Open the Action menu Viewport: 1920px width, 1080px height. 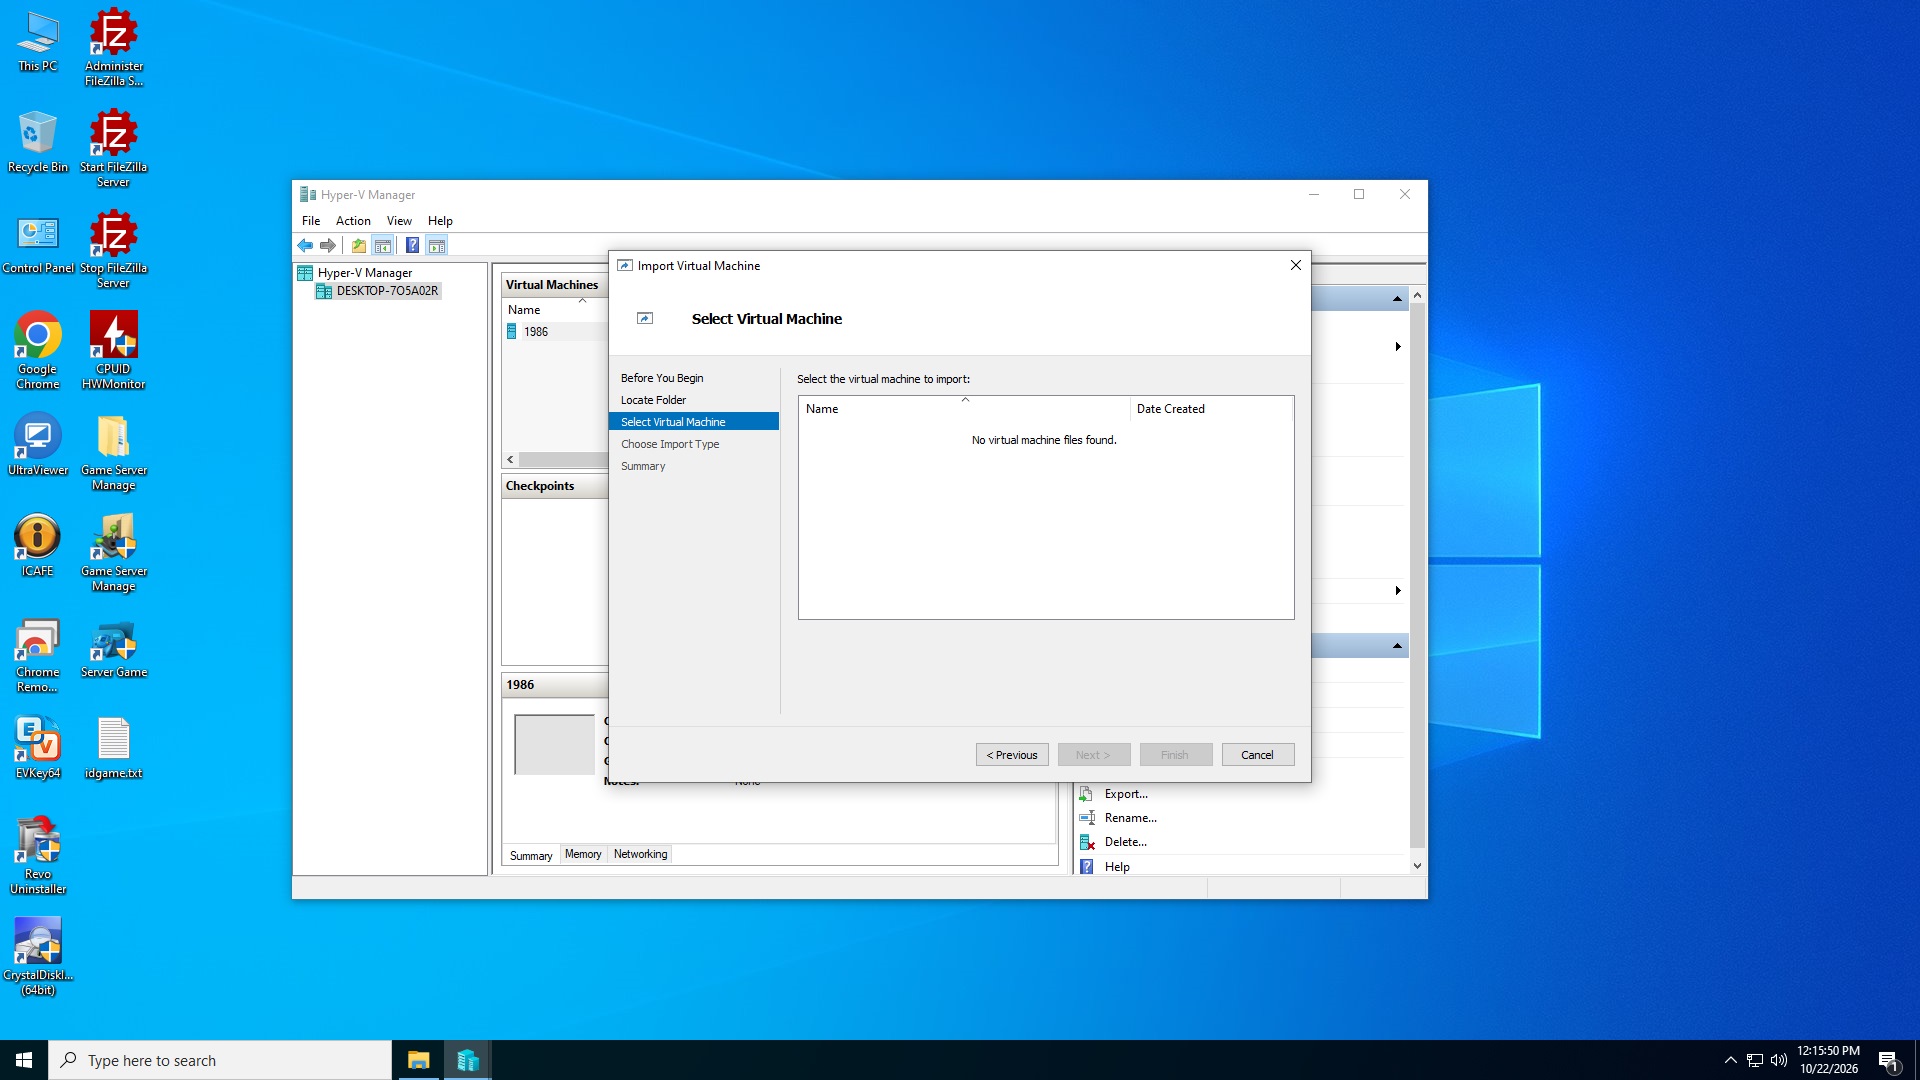(353, 221)
